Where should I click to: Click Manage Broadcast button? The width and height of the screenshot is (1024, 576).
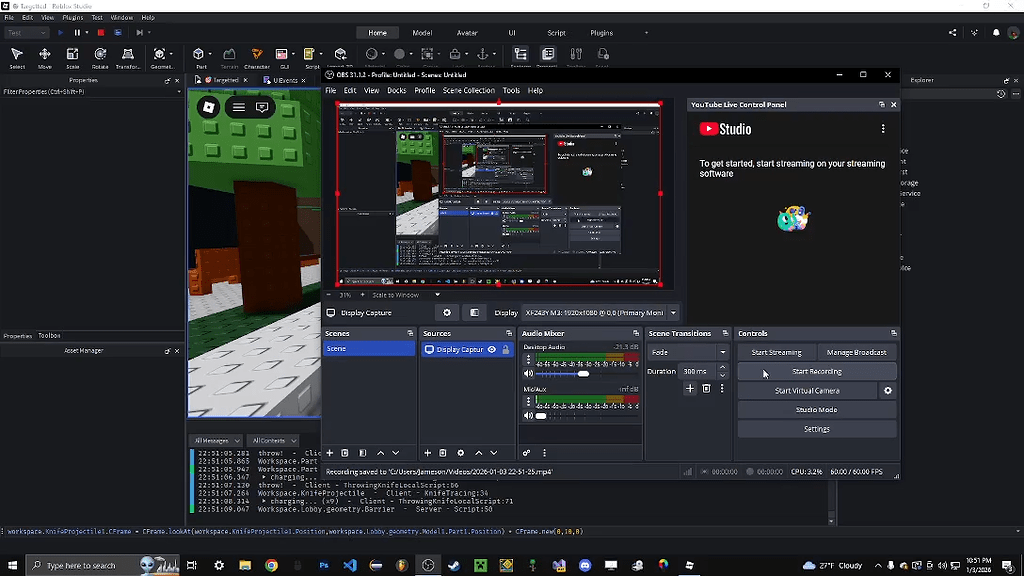point(856,352)
